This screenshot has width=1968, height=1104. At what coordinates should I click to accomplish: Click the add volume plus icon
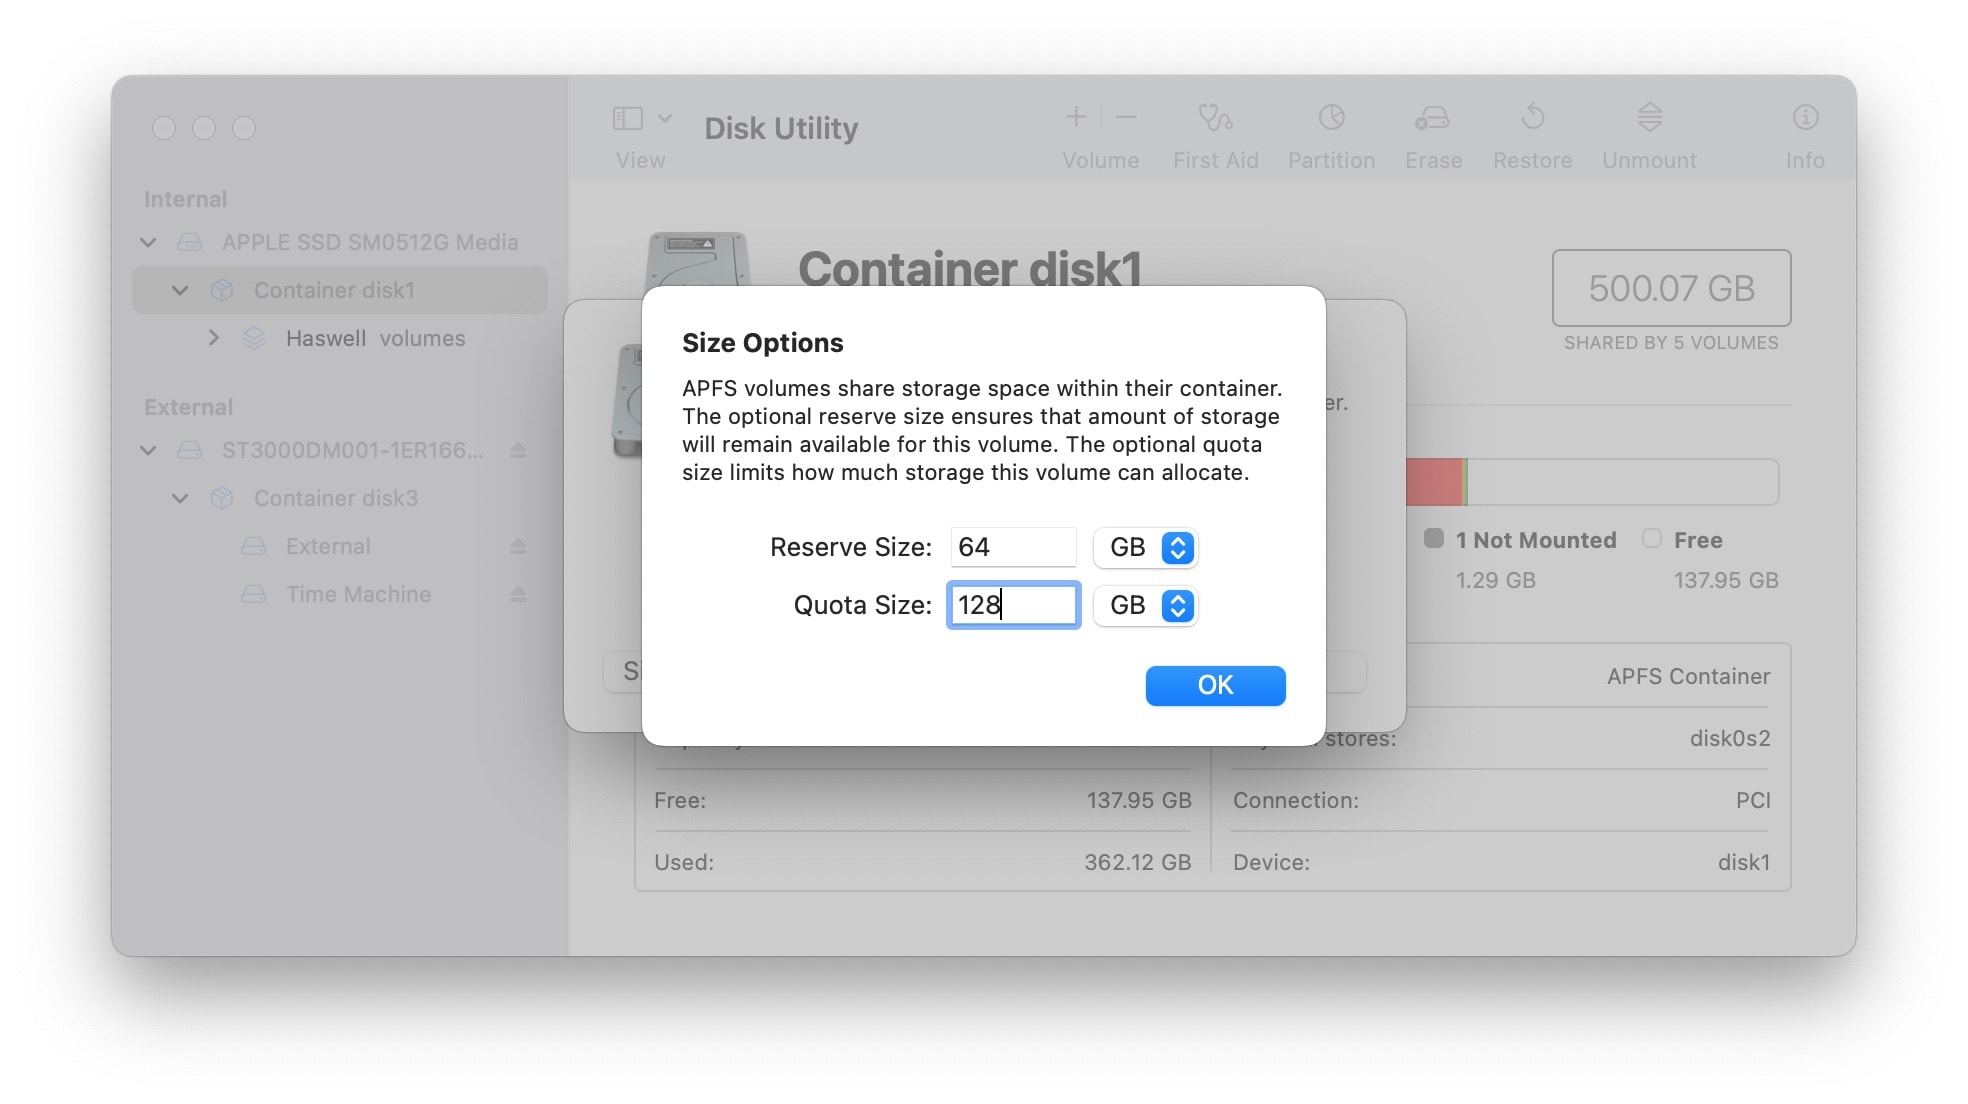(x=1076, y=118)
